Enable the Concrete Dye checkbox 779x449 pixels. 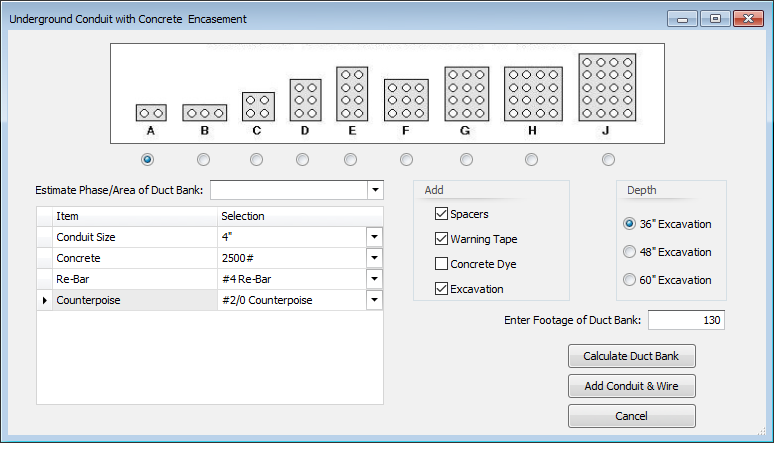(x=441, y=264)
